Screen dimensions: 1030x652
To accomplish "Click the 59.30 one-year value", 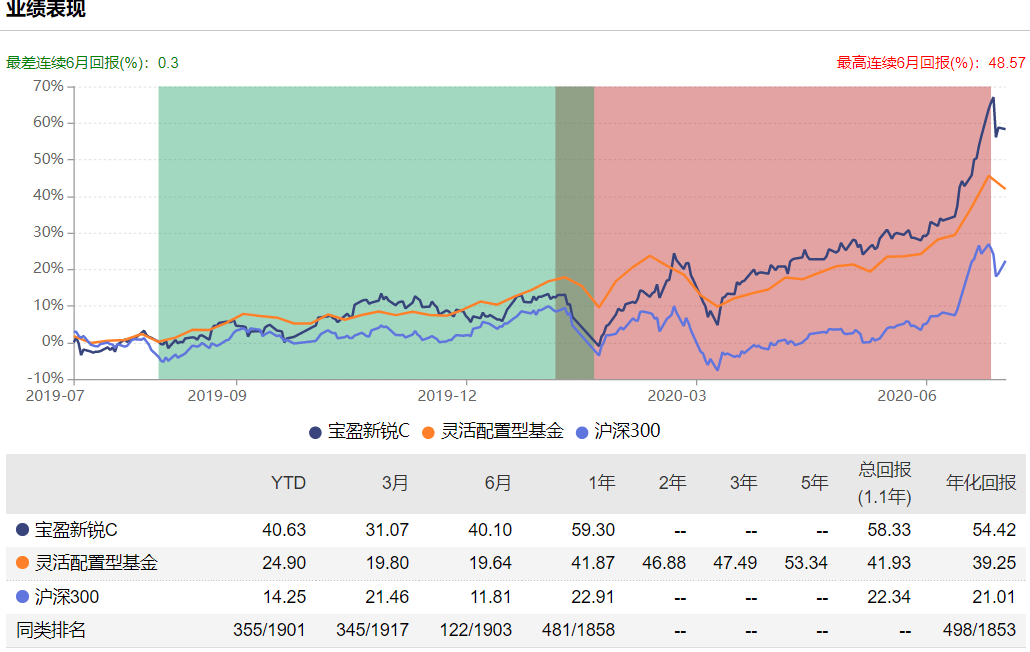I will click(x=593, y=530).
